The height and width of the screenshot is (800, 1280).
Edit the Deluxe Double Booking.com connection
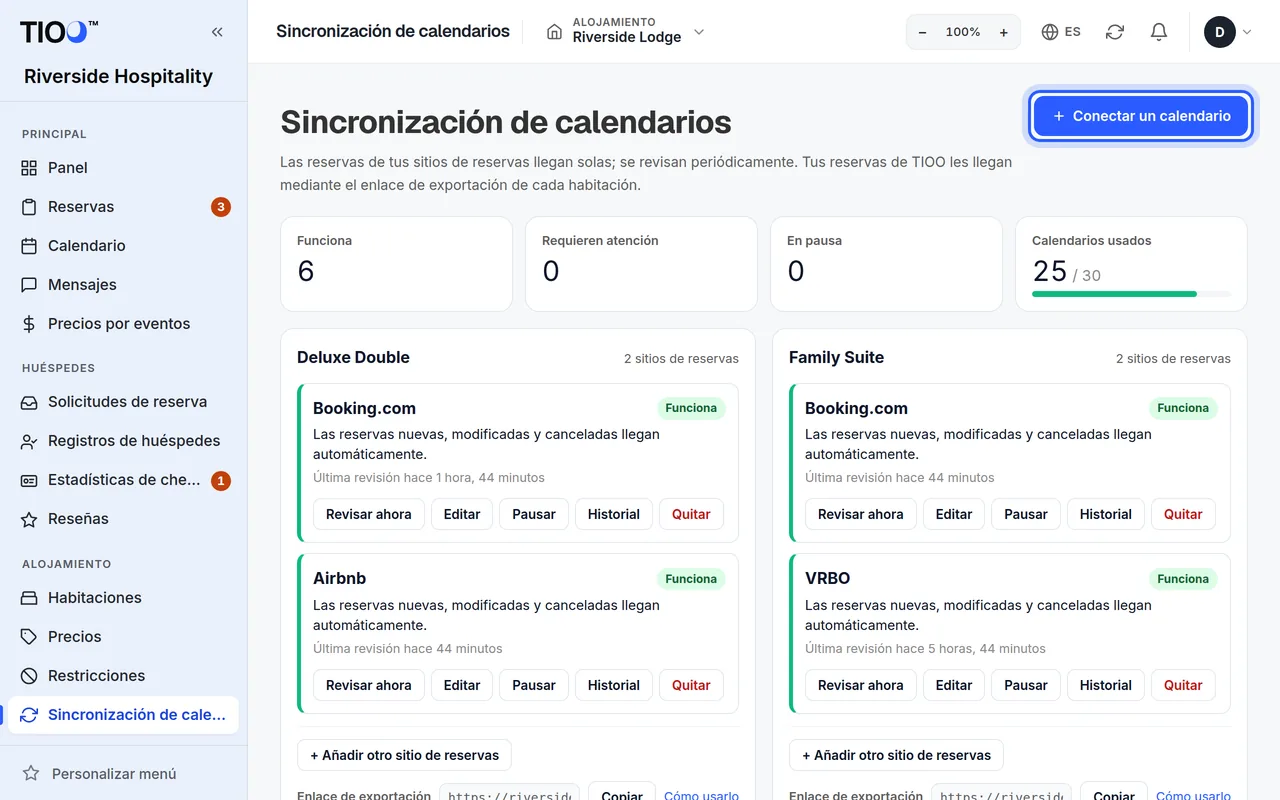pos(462,514)
